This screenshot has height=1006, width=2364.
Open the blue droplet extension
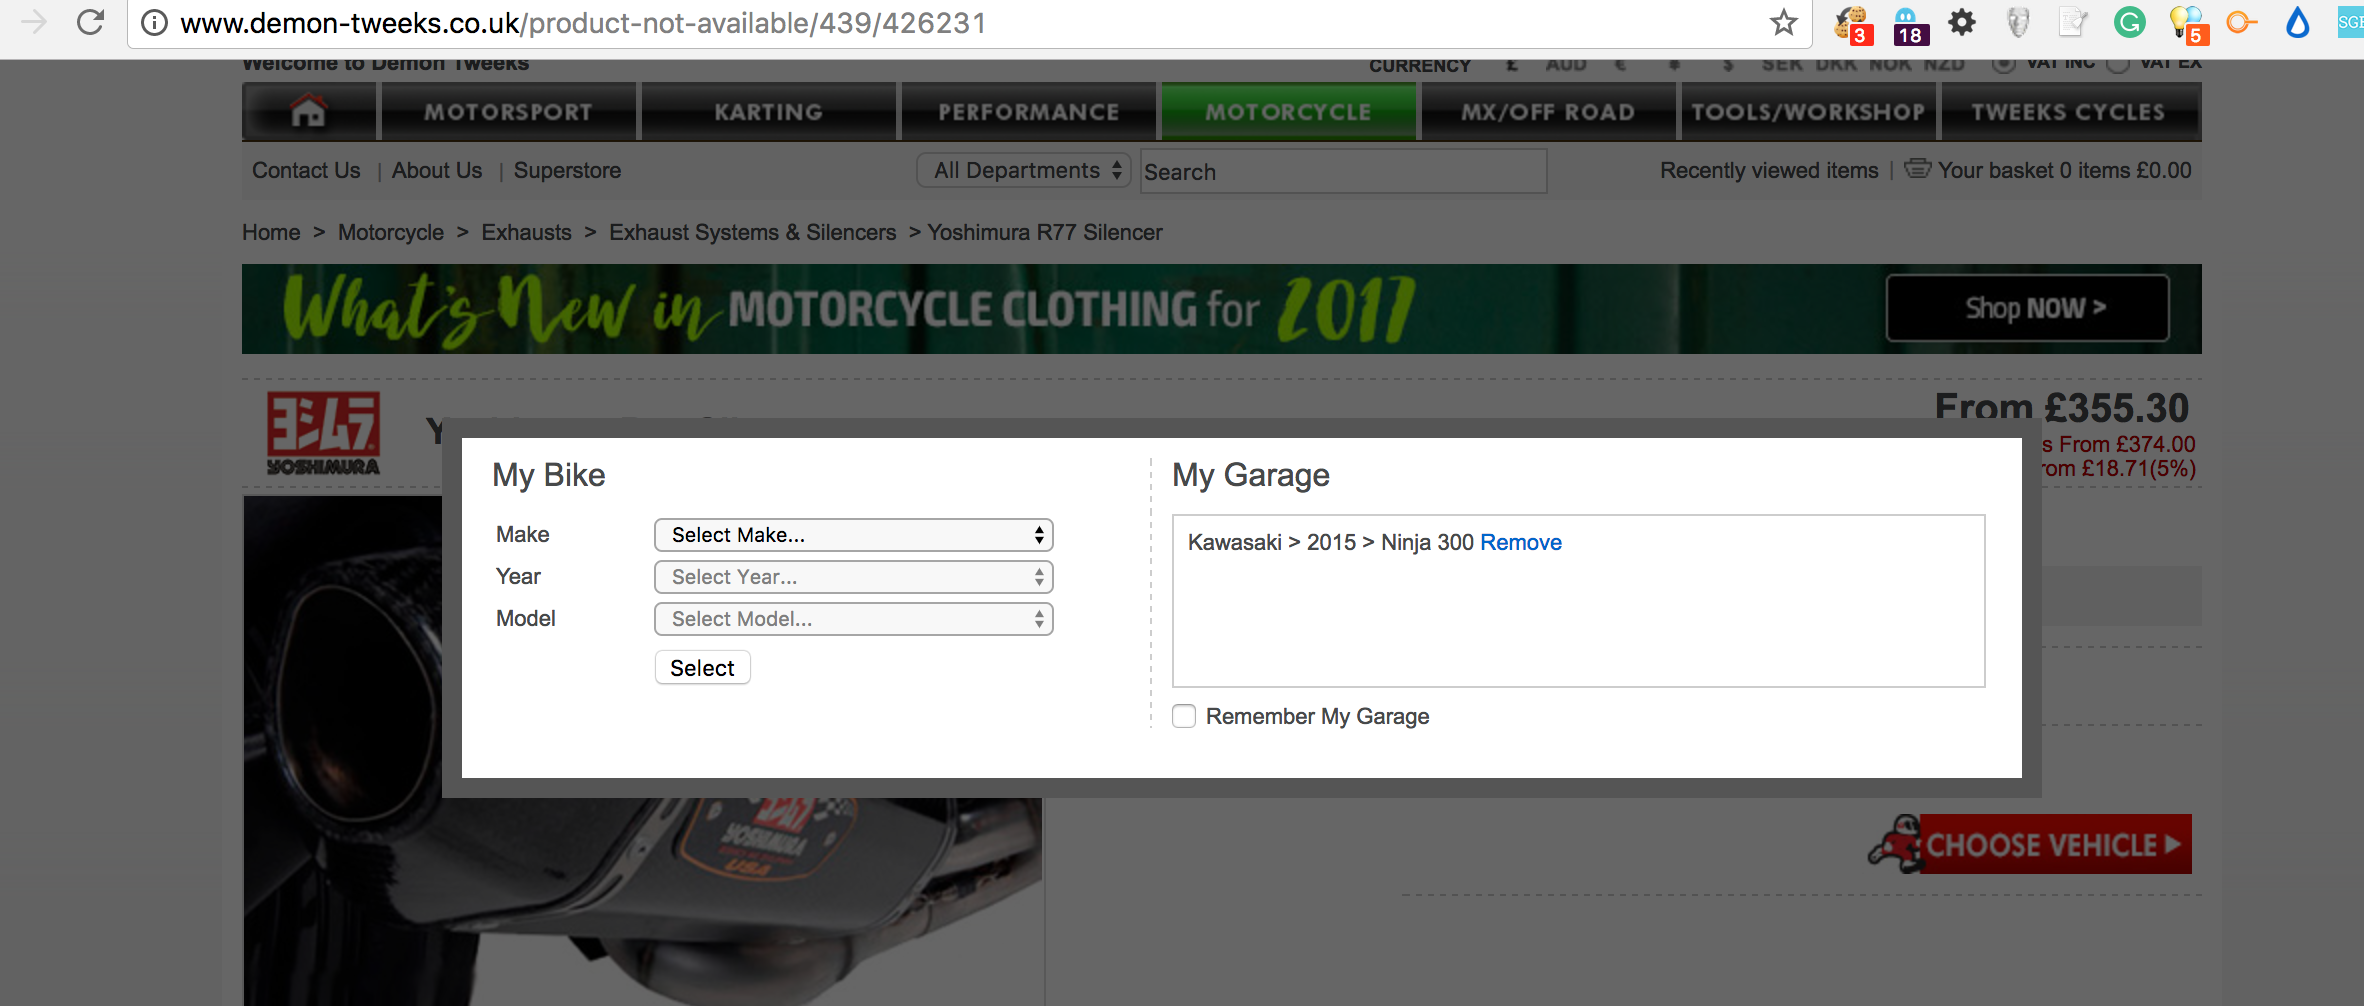[2298, 22]
